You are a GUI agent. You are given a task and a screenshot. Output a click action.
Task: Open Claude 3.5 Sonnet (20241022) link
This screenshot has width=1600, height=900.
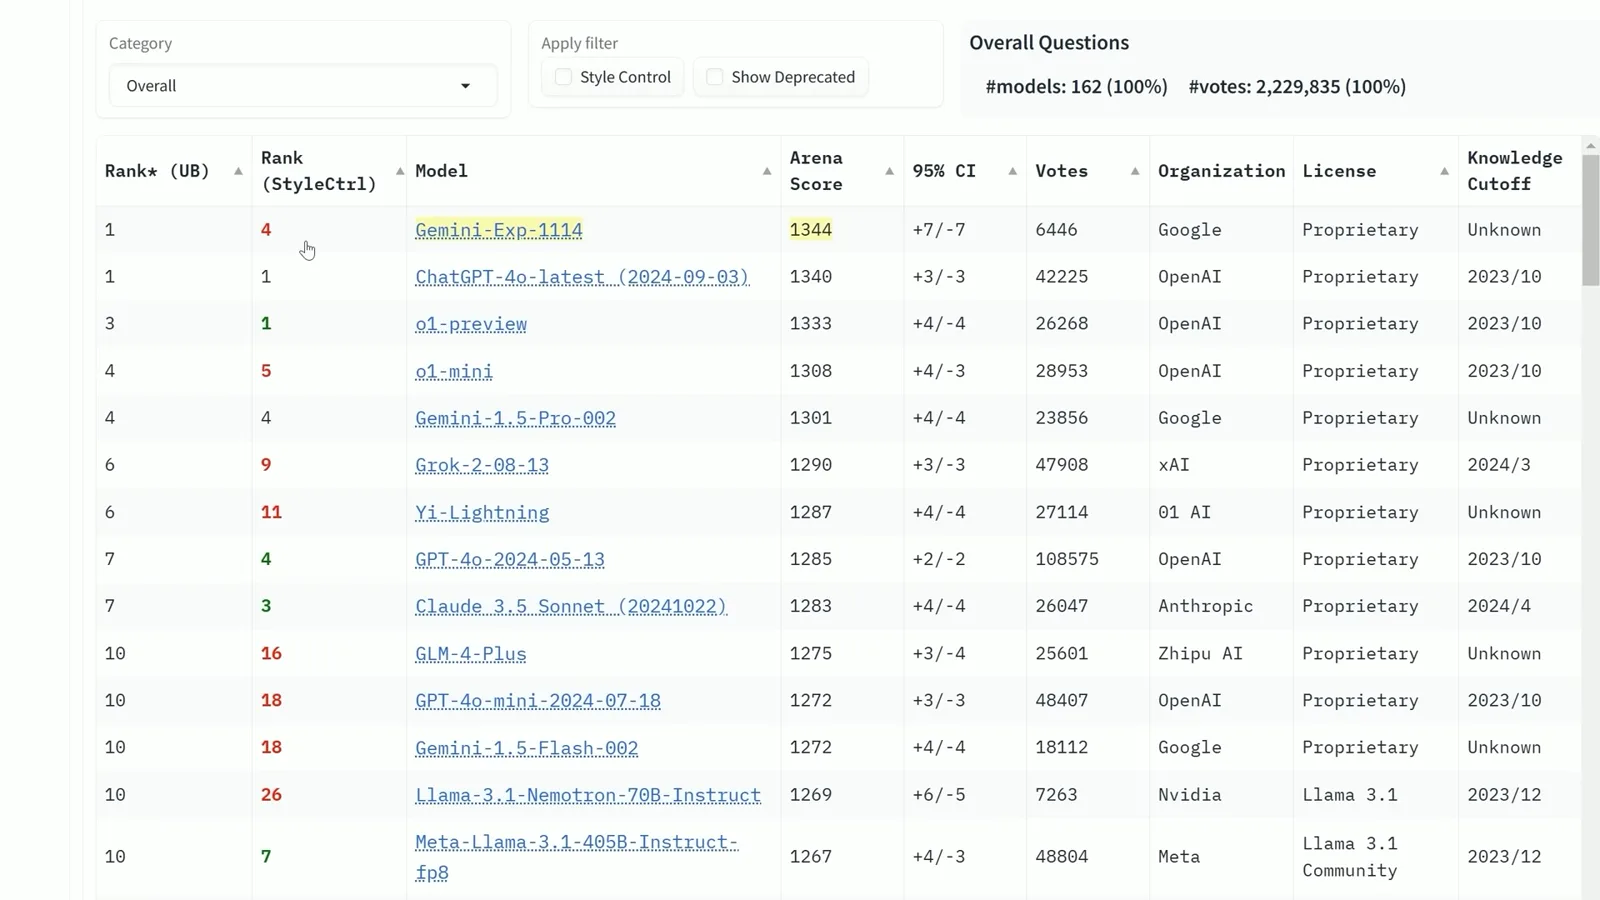(x=571, y=606)
